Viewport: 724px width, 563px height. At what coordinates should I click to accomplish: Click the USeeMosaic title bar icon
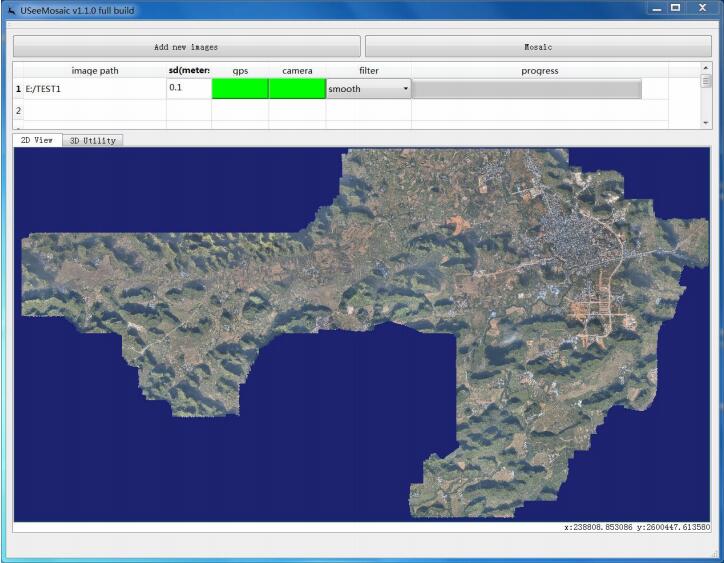point(12,10)
